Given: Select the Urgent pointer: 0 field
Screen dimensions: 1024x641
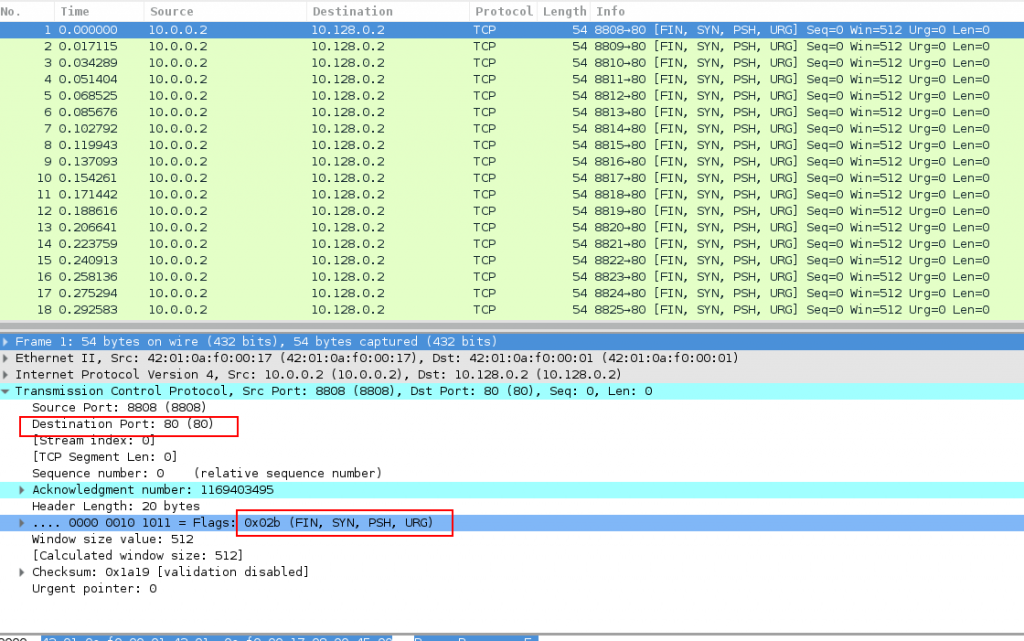Looking at the screenshot, I should [x=94, y=589].
